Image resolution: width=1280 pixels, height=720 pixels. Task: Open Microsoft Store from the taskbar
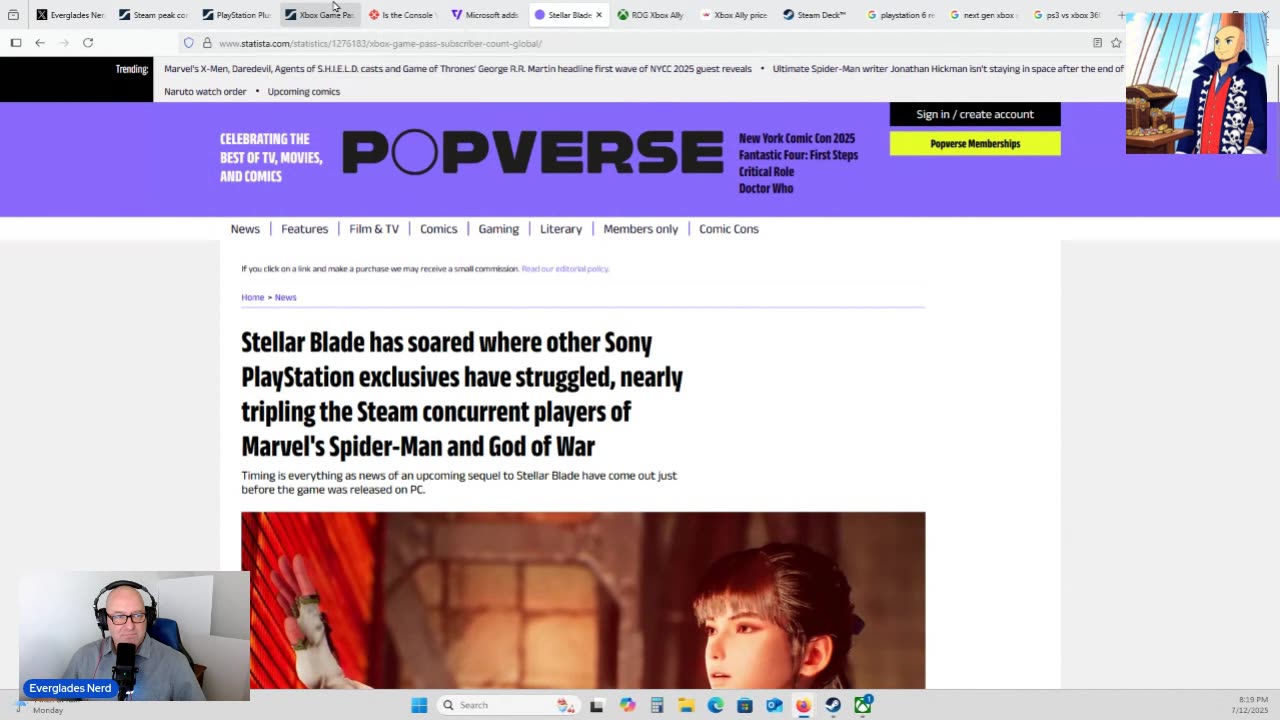click(745, 705)
